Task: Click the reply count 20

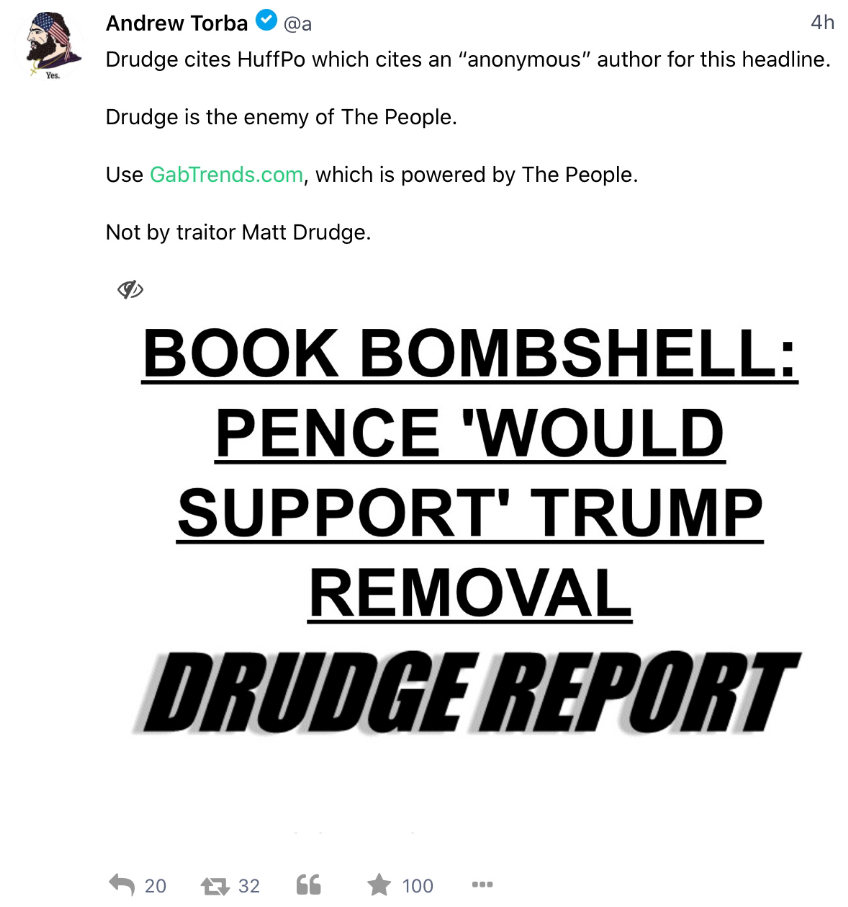Action: click(155, 886)
